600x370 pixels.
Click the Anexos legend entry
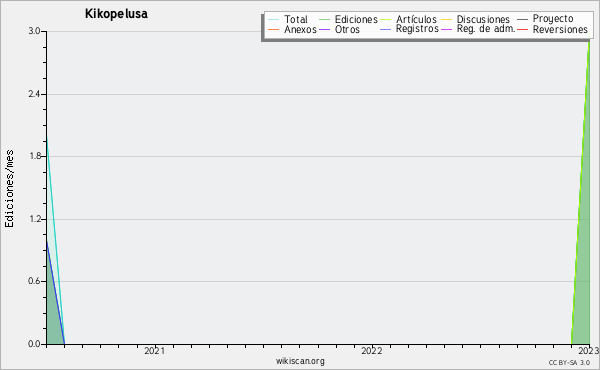coord(292,29)
